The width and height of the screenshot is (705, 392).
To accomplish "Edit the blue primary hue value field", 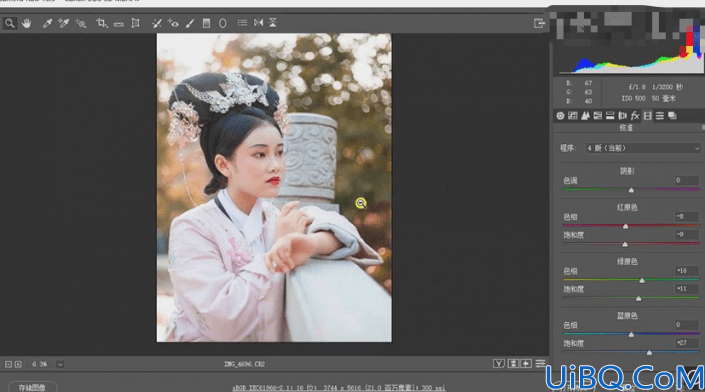I will pyautogui.click(x=687, y=325).
